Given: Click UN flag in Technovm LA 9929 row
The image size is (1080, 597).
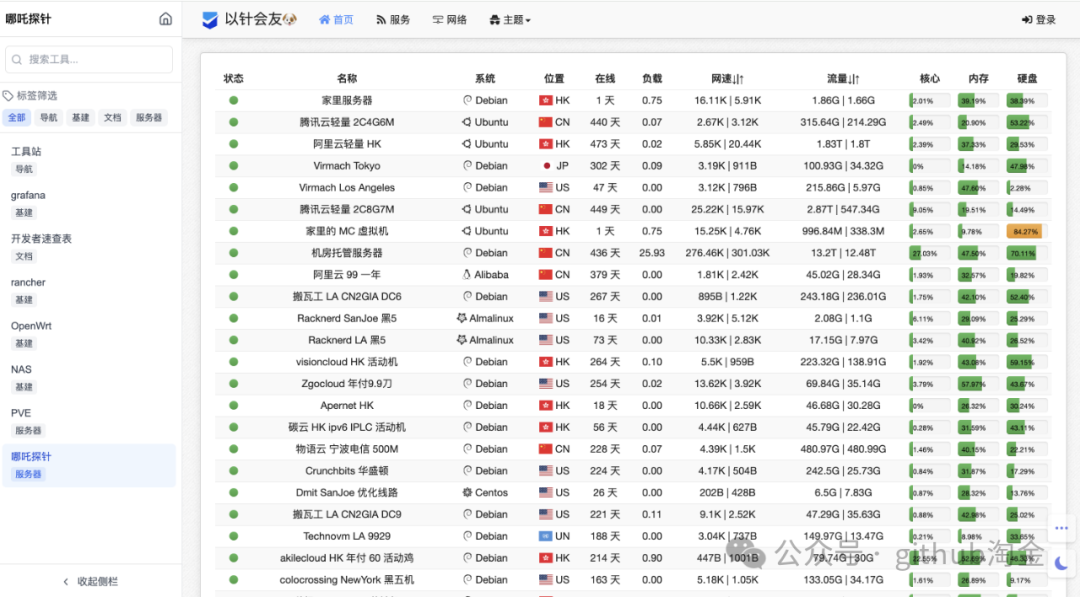Looking at the screenshot, I should tap(546, 536).
